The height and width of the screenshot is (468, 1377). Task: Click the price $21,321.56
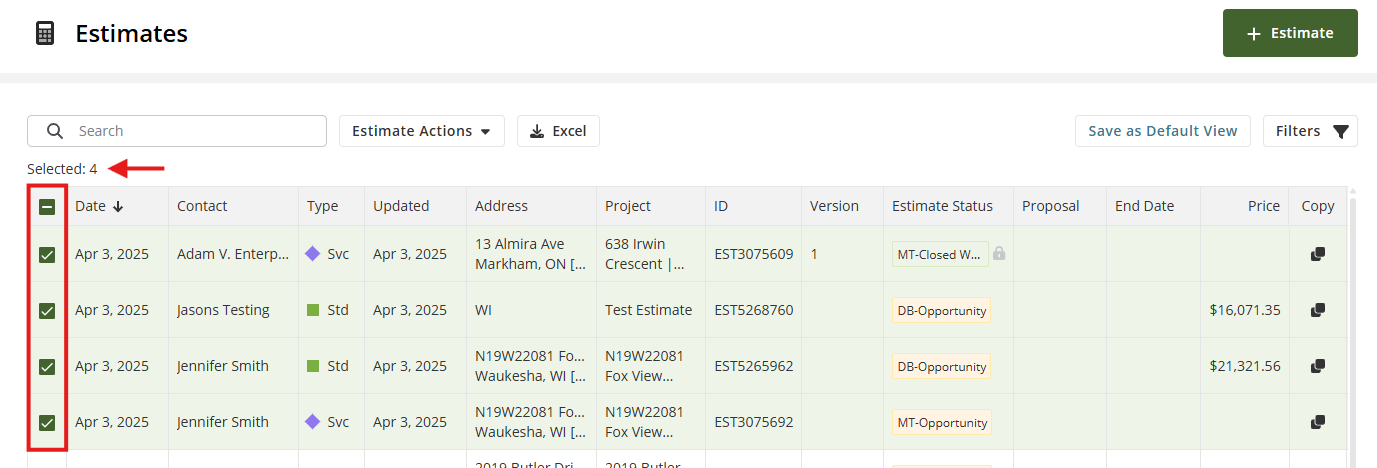[x=1245, y=366]
